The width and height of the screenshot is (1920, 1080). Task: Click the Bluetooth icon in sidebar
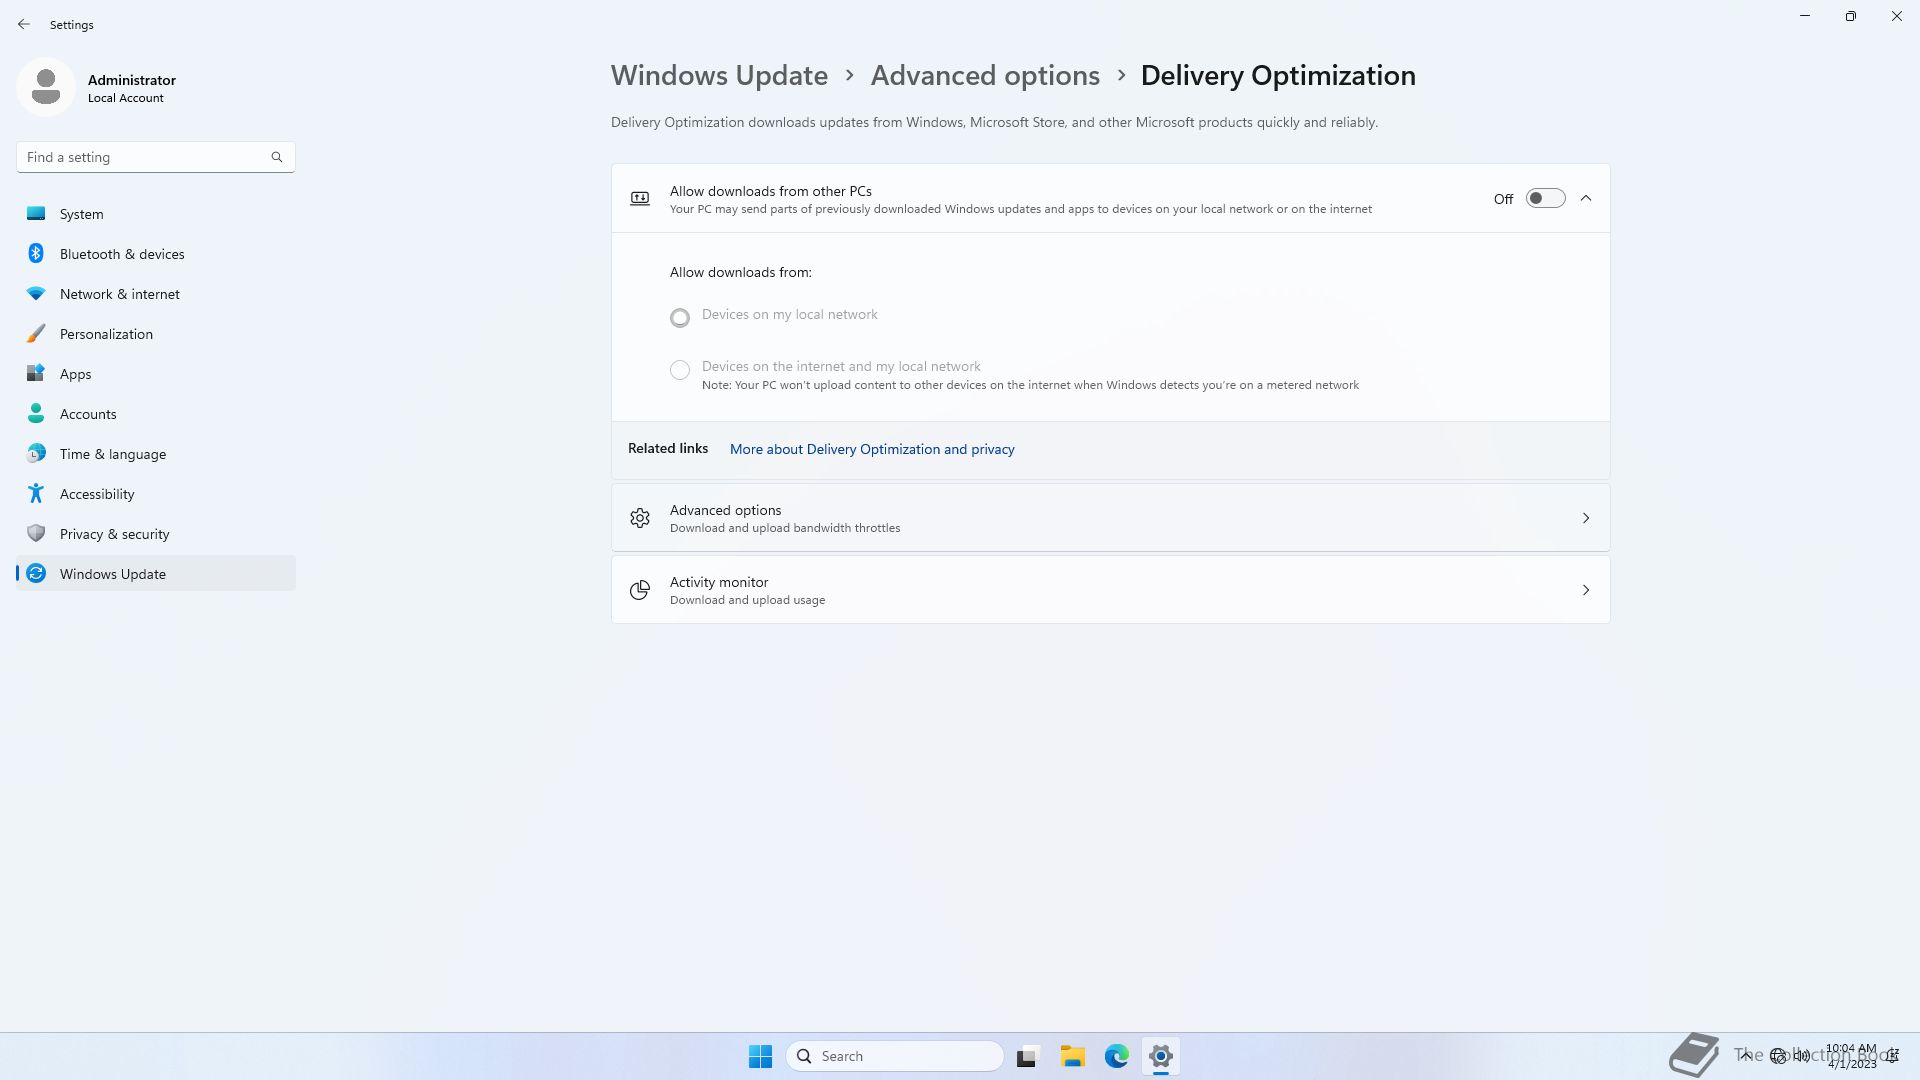[36, 253]
